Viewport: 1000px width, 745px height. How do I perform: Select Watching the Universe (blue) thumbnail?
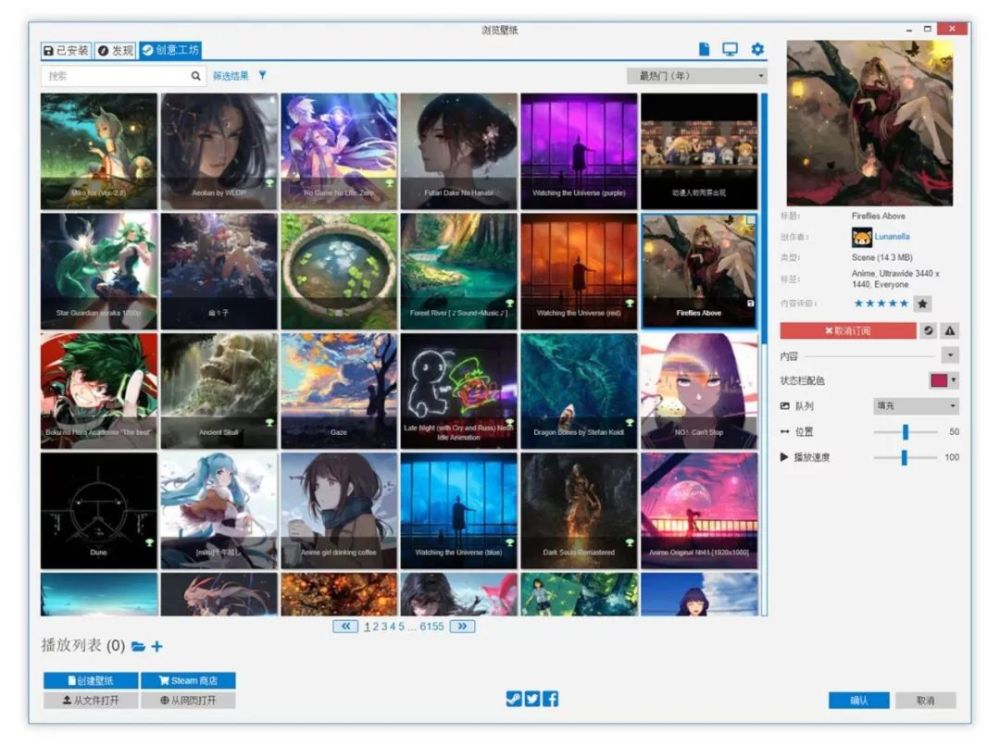click(459, 511)
